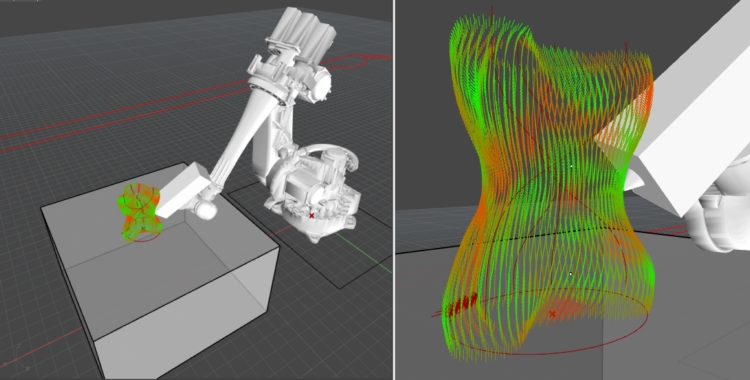Select the red X marker inside toolpath circle

click(552, 314)
